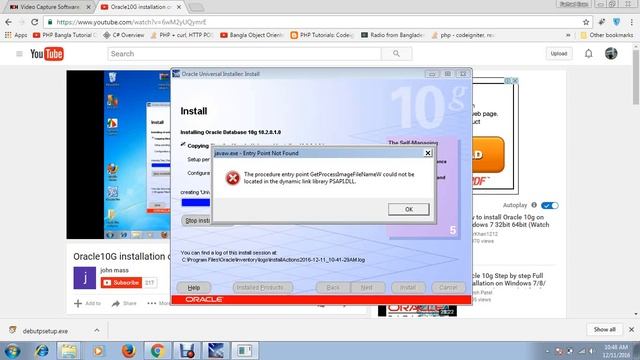Open the Other bookmarks folder
The width and height of the screenshot is (640, 360).
[607, 35]
